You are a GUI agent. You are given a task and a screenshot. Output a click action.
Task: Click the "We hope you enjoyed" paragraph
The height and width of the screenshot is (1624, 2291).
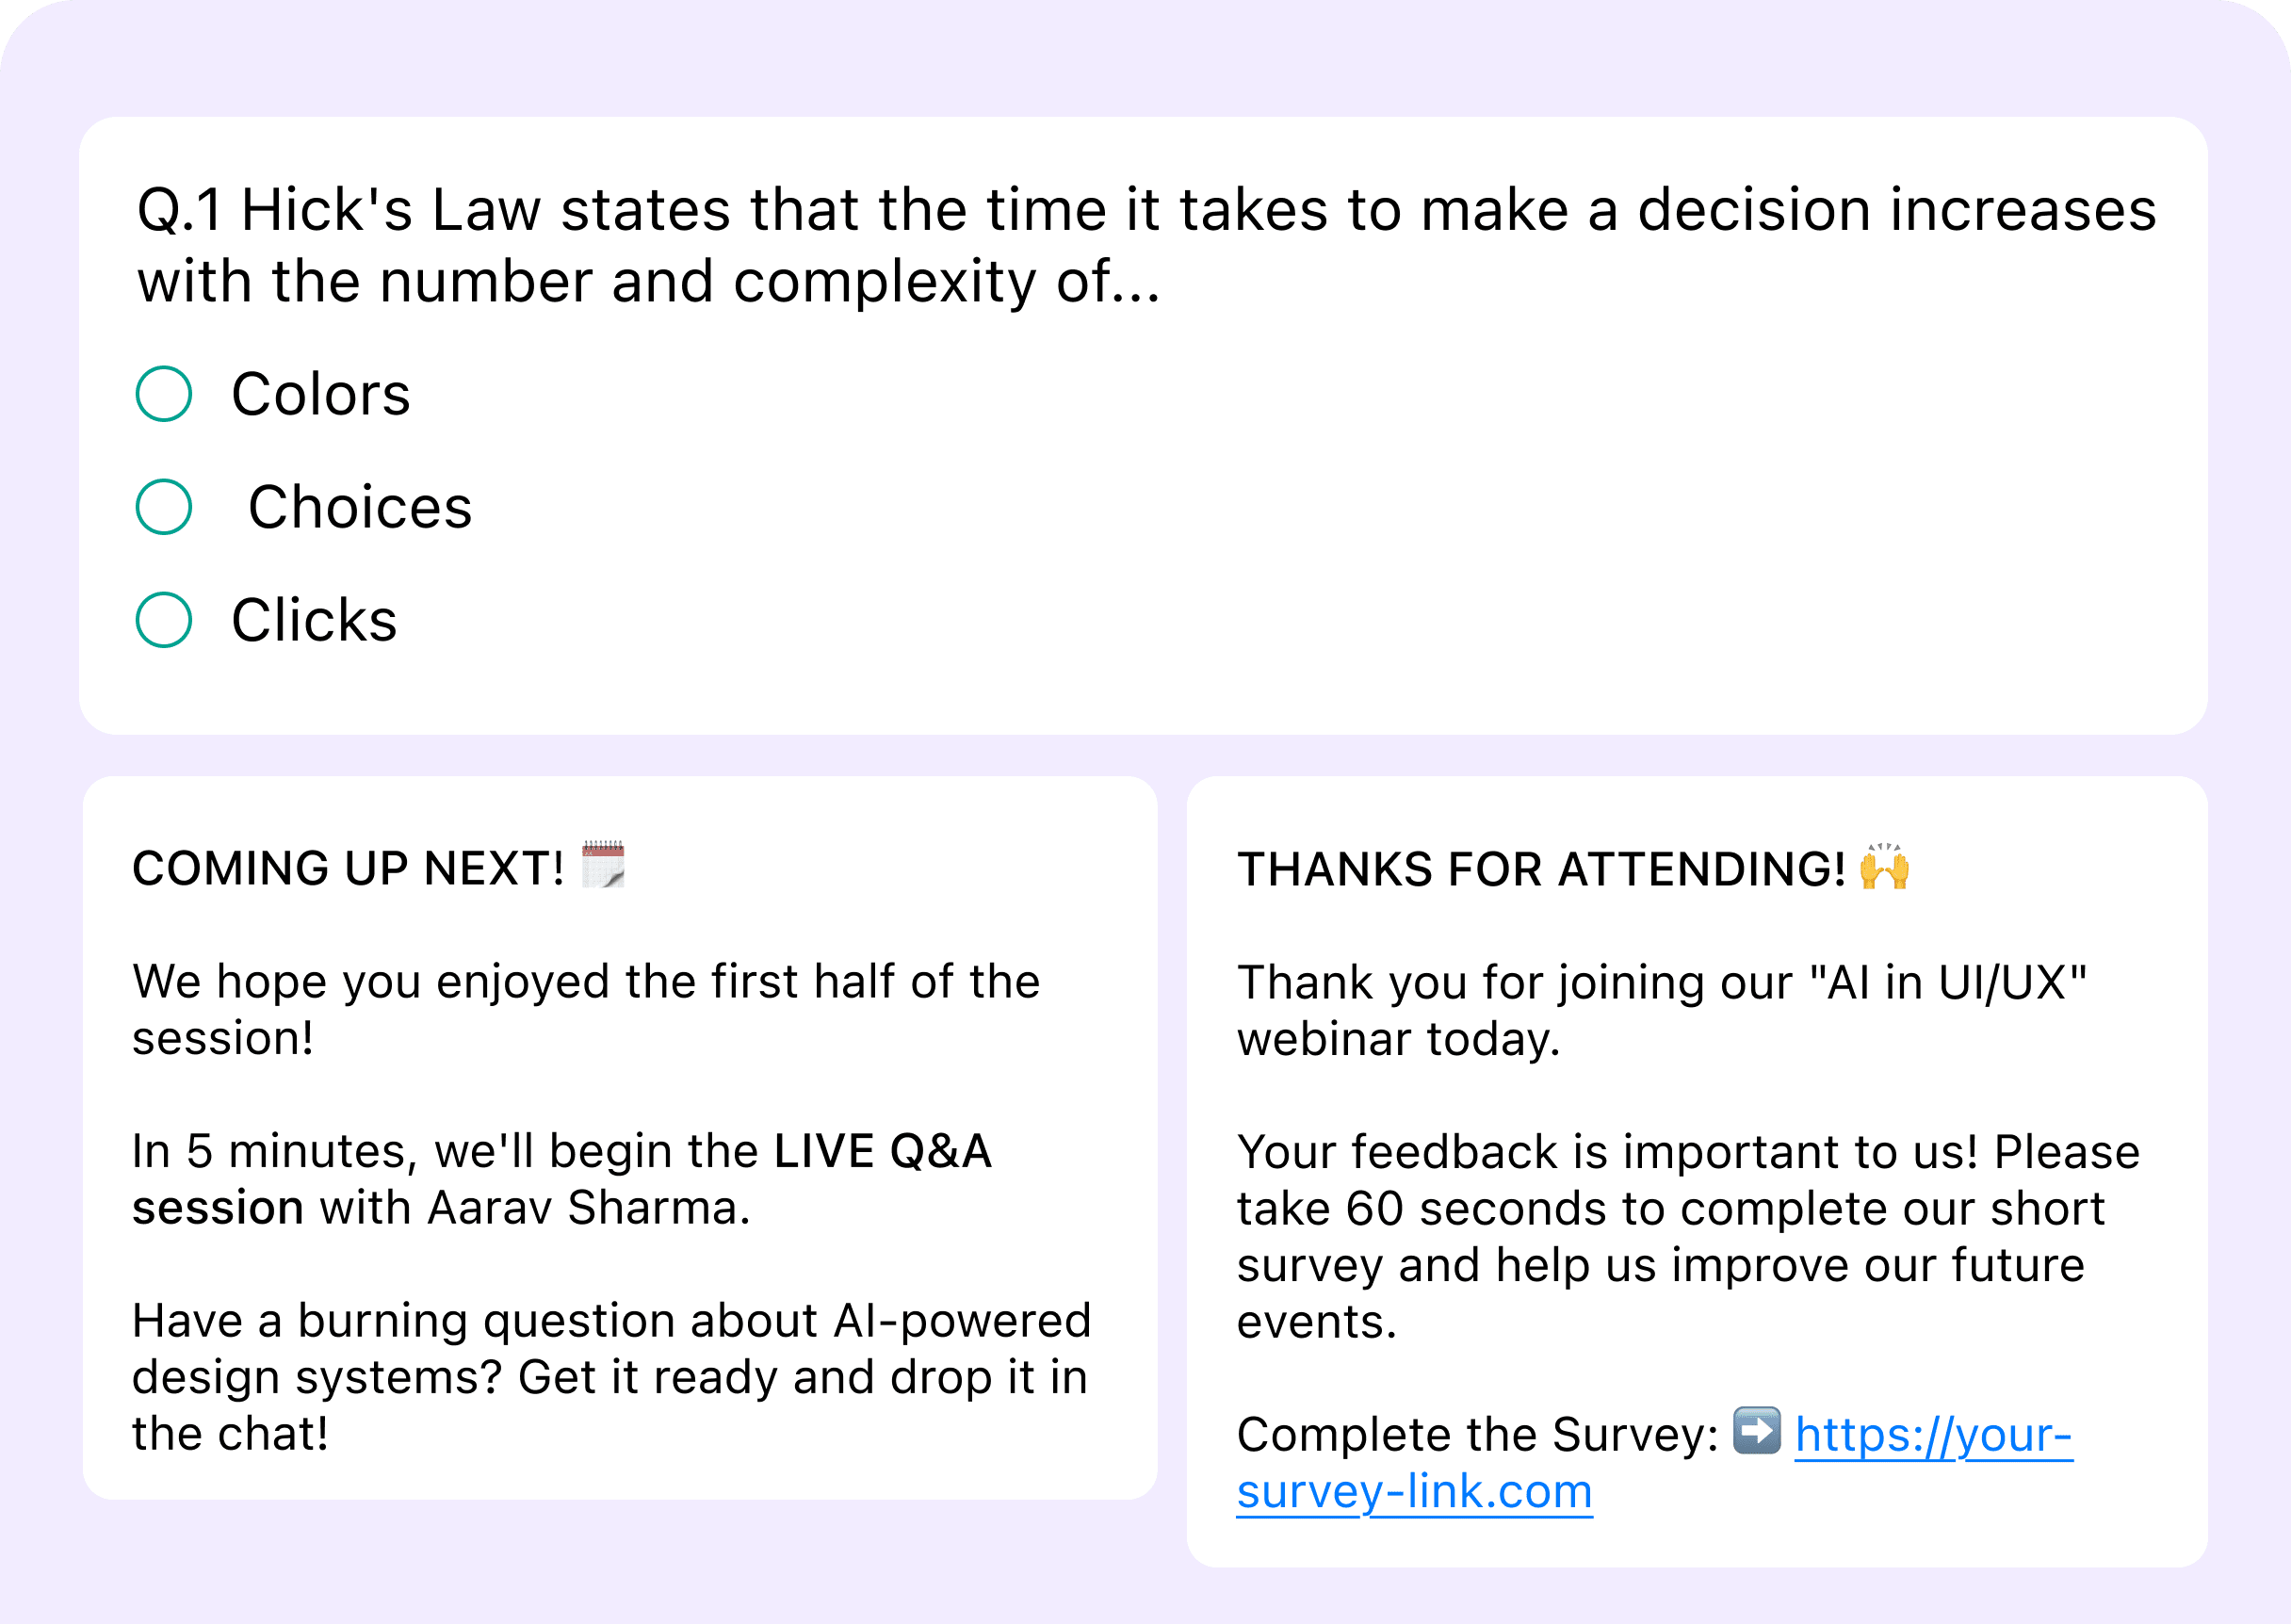tap(586, 1009)
